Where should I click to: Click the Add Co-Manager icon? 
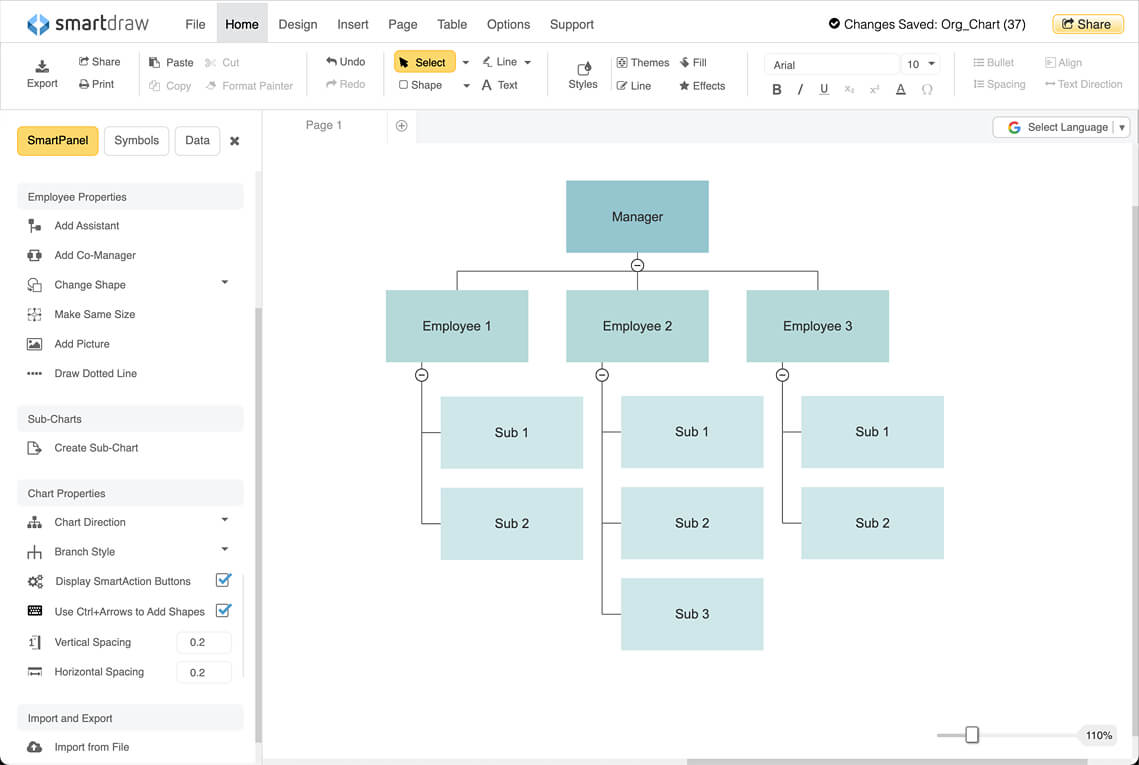(x=36, y=255)
